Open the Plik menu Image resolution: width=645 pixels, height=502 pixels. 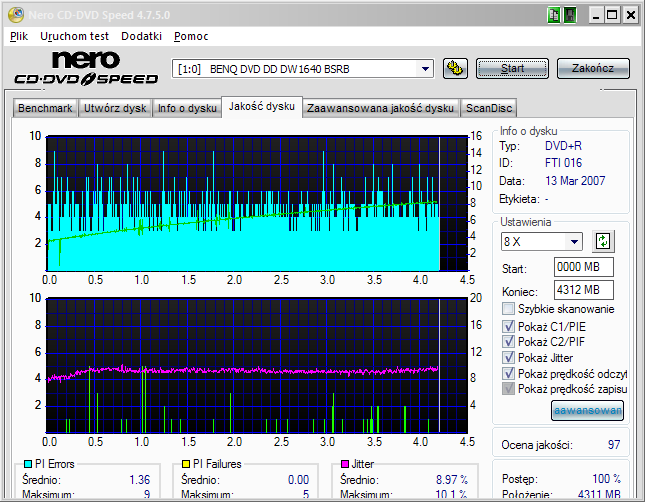(x=19, y=36)
